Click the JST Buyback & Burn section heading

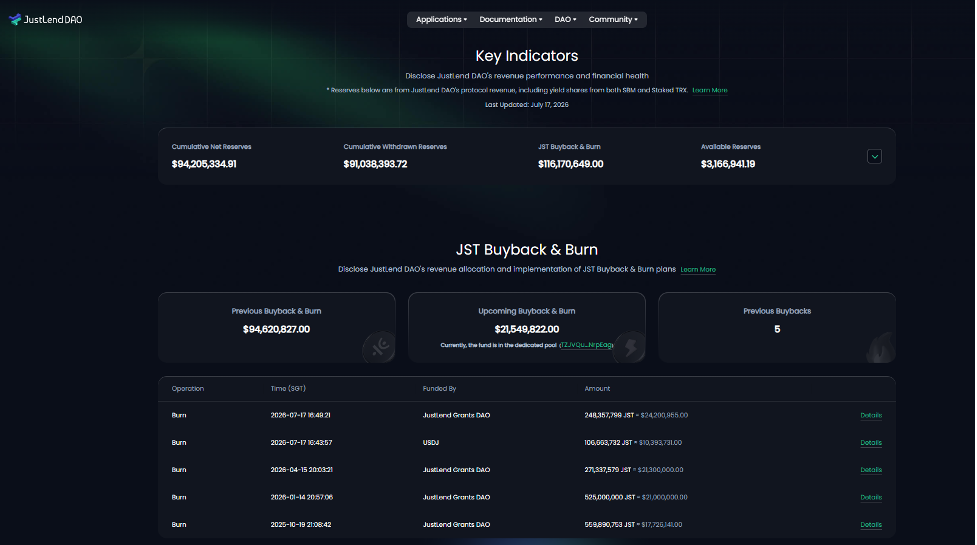[x=527, y=250]
